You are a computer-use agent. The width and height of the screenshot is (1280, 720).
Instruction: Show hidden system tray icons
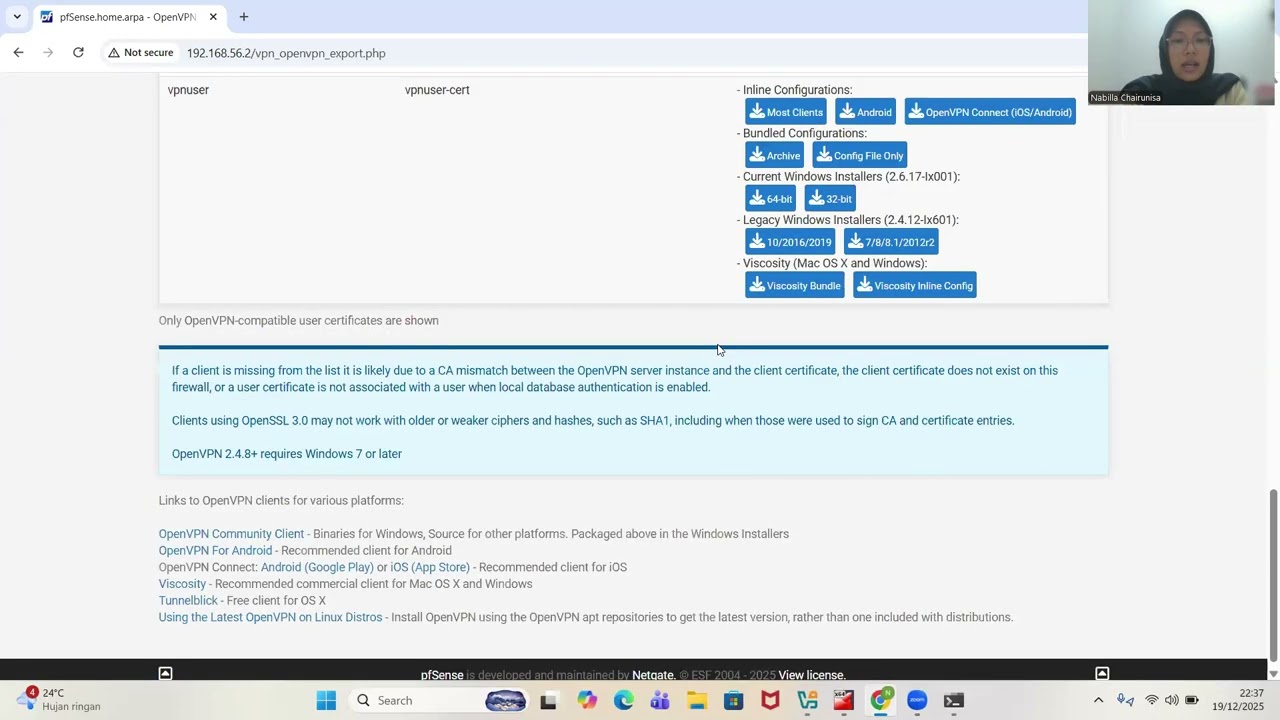(x=1098, y=700)
